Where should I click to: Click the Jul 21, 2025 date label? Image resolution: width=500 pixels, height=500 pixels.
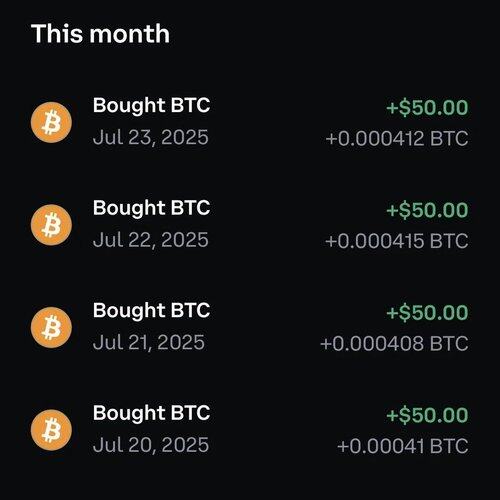coord(149,343)
